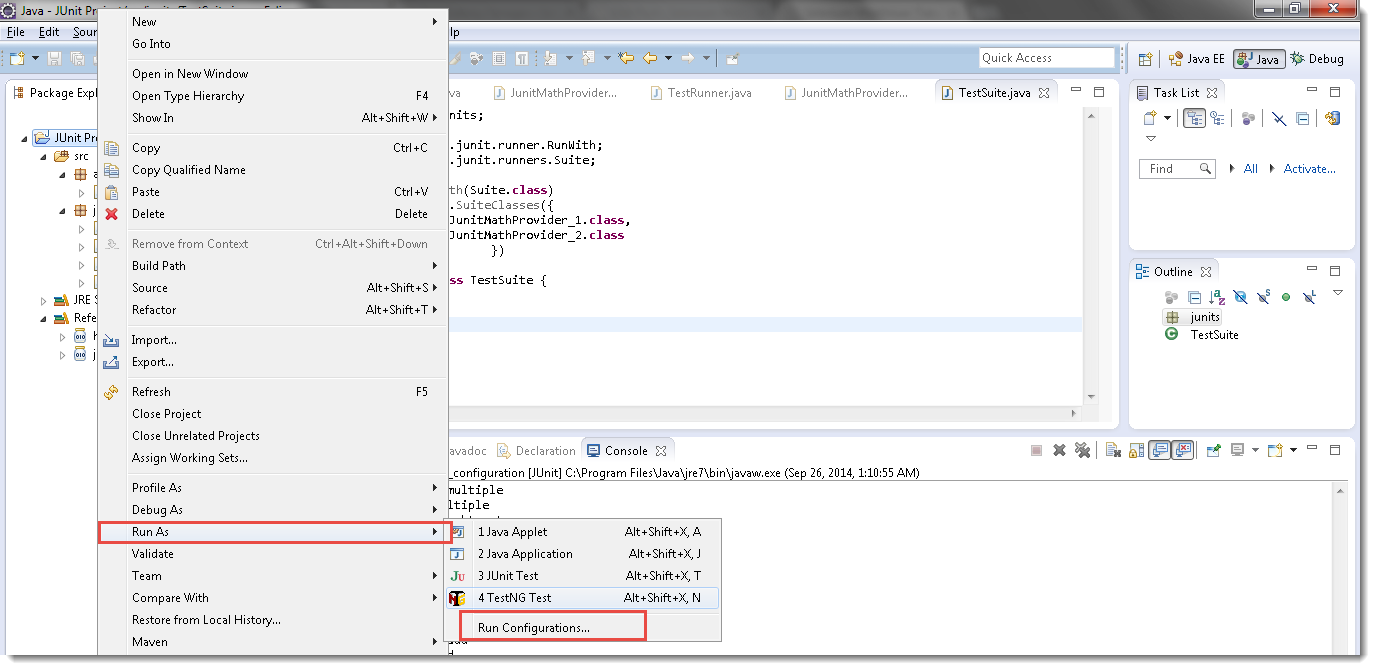Viewport: 1375px width, 670px height.
Task: Click the green circle icon in Outline toolbar
Action: point(1286,297)
